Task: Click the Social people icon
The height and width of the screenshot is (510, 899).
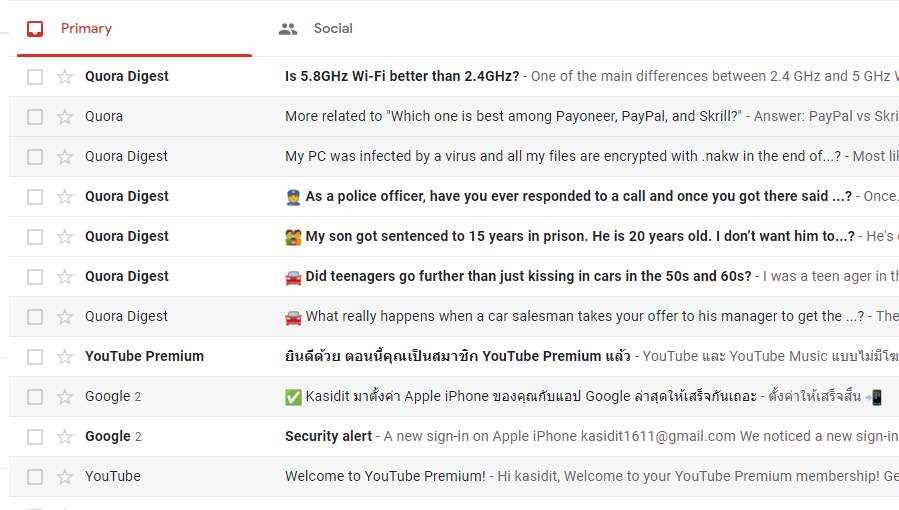Action: coord(288,29)
